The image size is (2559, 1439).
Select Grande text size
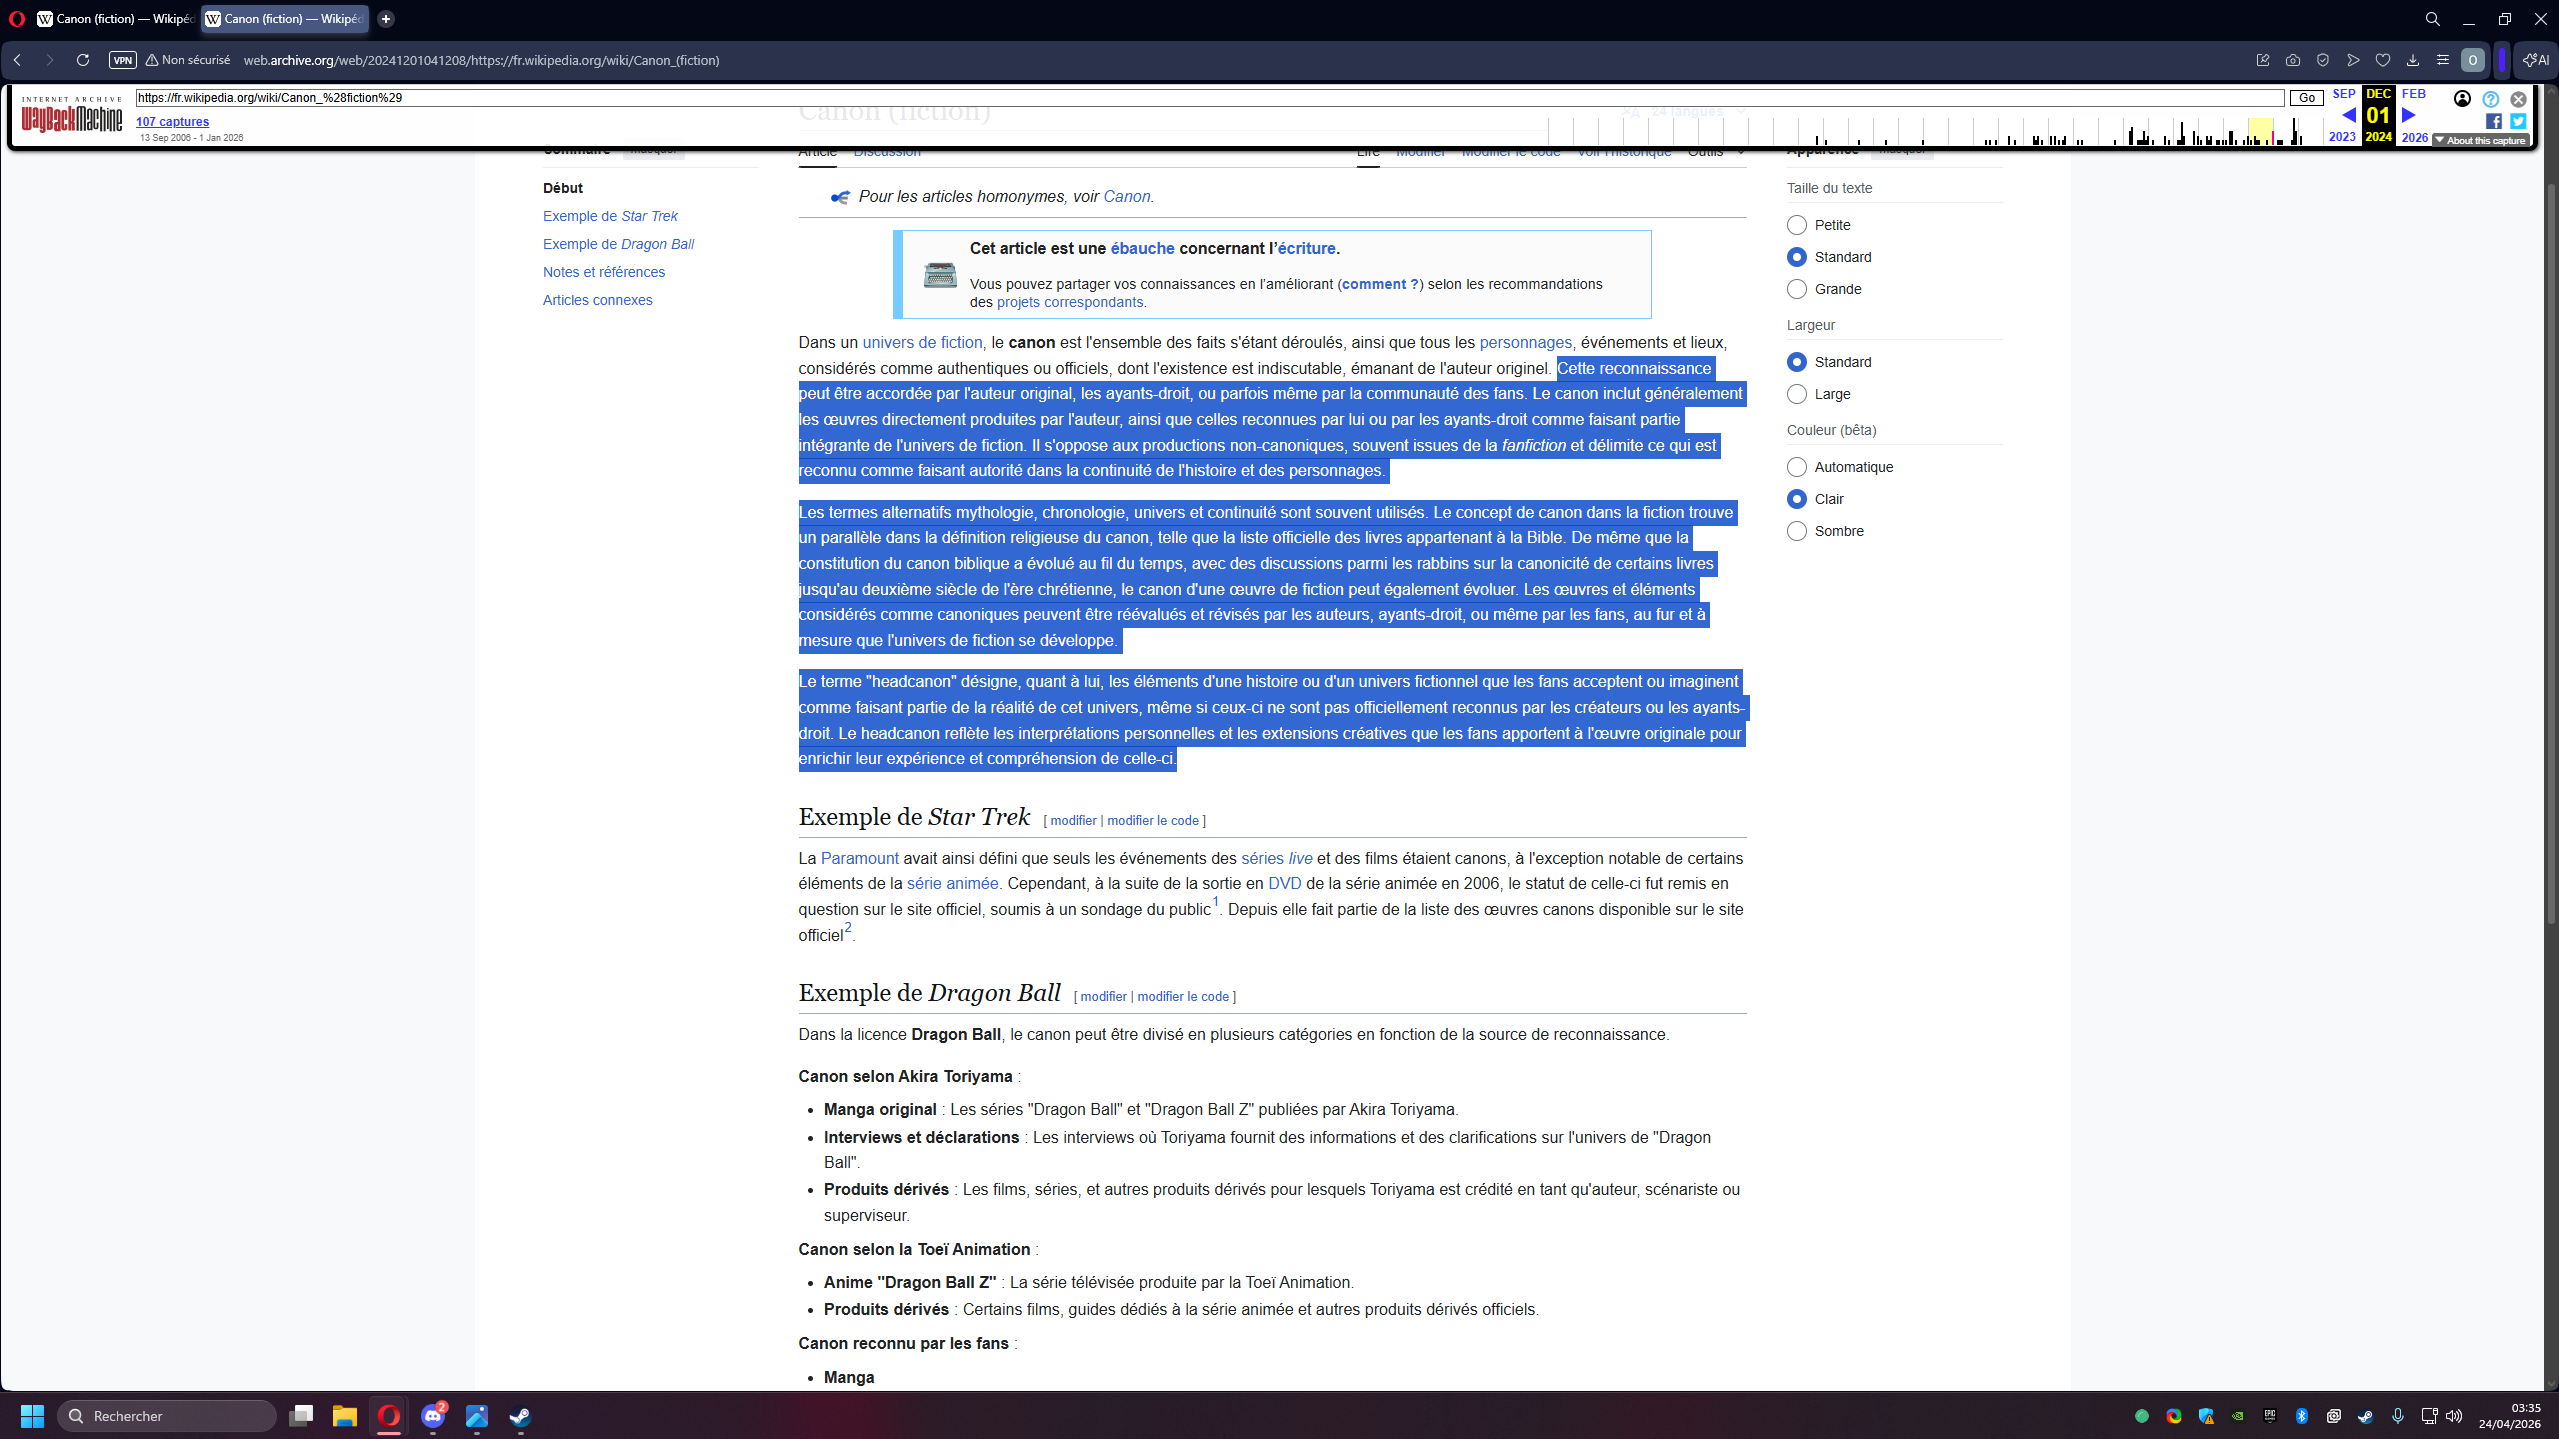1797,289
